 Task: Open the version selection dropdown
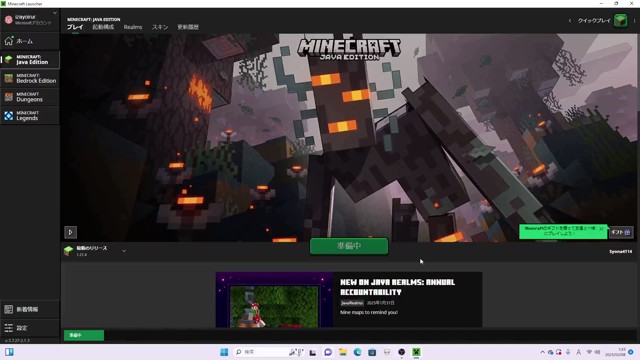[96, 251]
